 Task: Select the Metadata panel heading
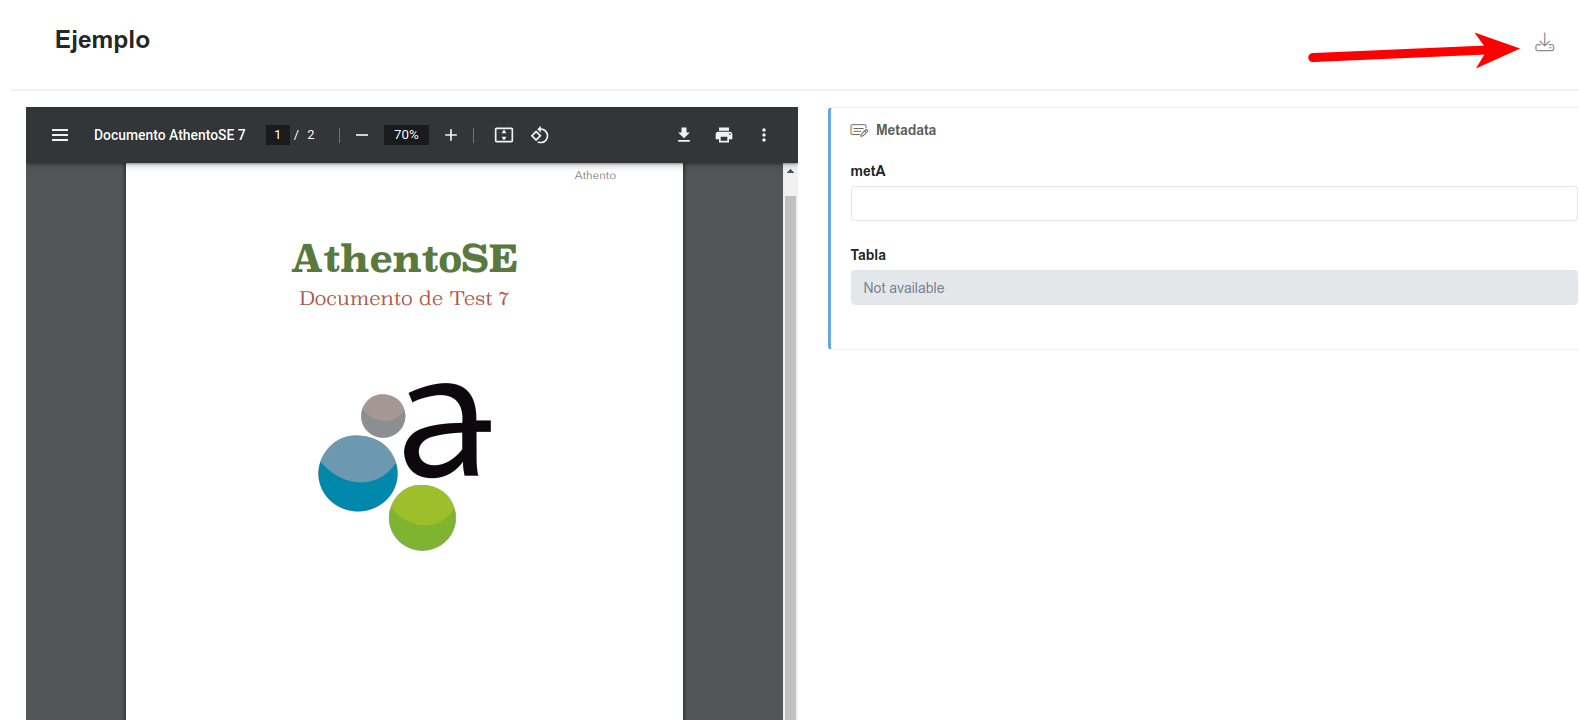pos(906,130)
